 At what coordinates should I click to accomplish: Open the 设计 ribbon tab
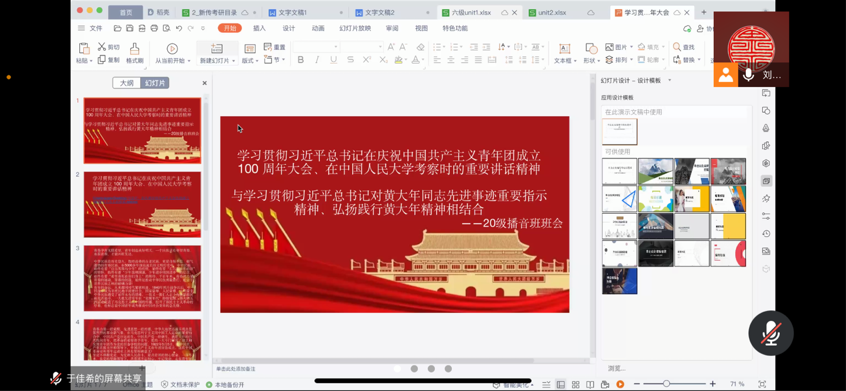(x=289, y=28)
